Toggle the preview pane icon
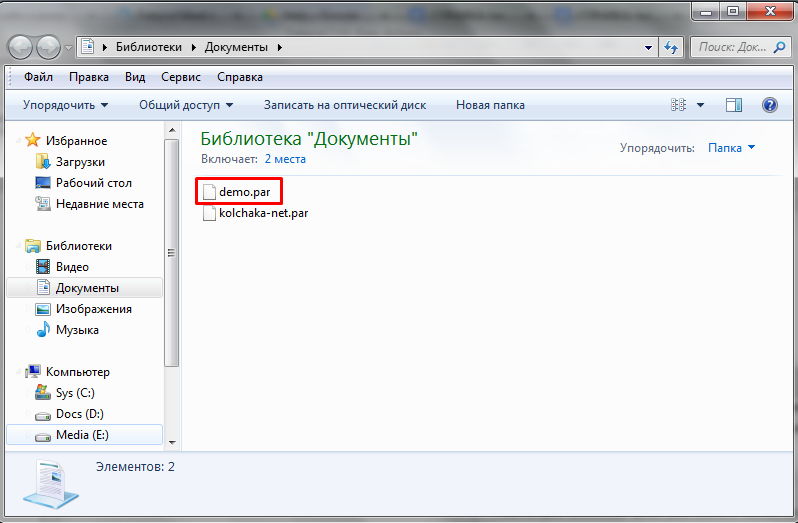 pyautogui.click(x=733, y=105)
